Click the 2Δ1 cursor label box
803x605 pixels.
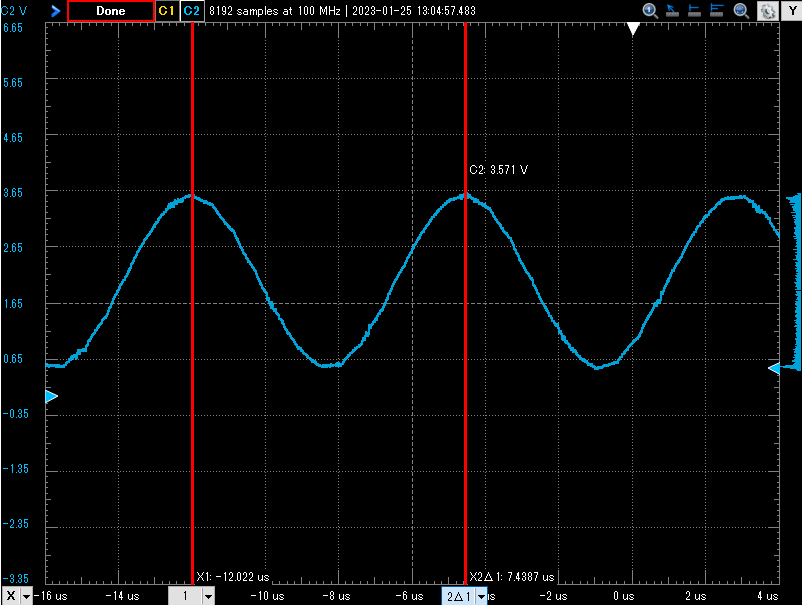coord(459,596)
